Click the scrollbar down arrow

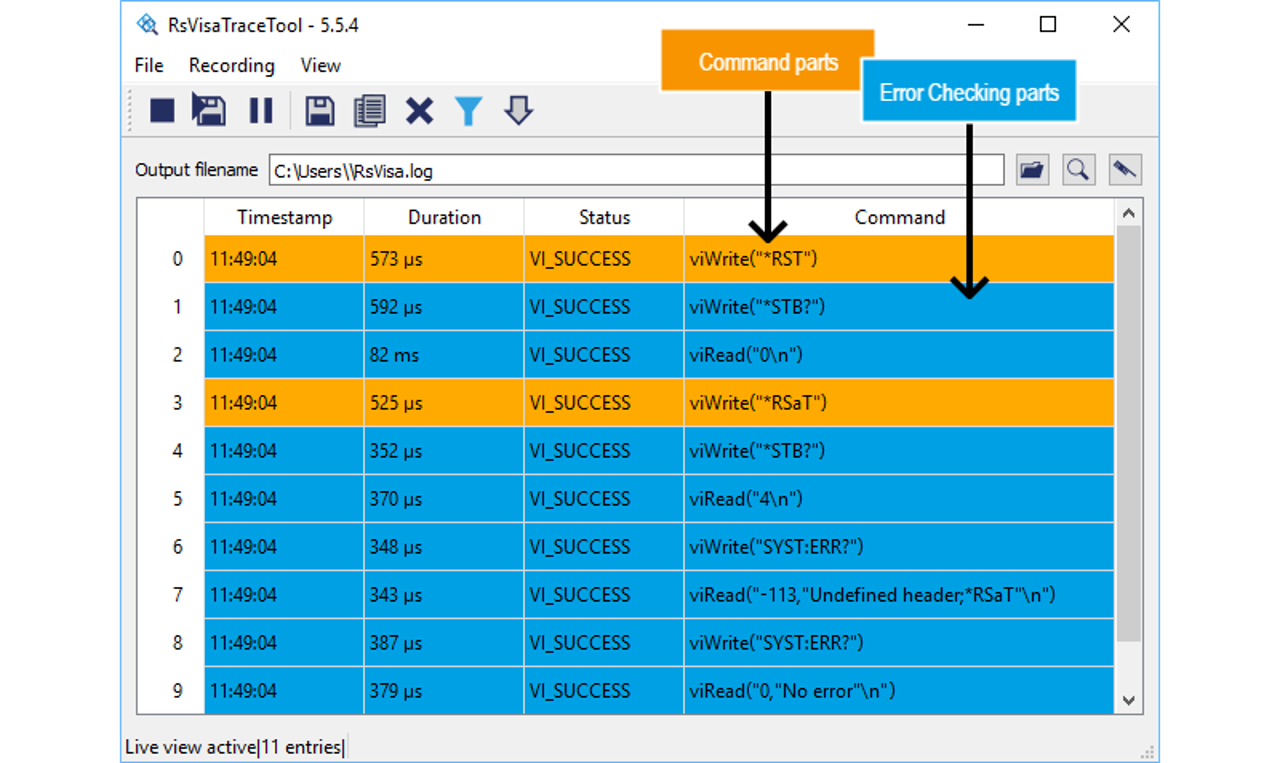coord(1128,701)
